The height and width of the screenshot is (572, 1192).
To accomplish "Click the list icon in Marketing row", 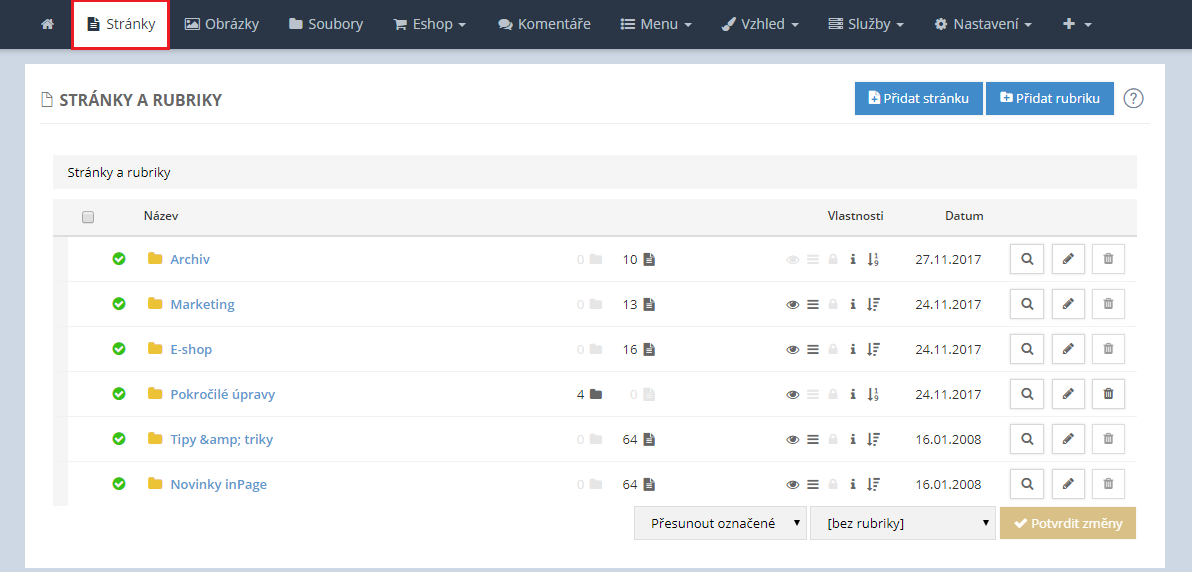I will click(813, 304).
